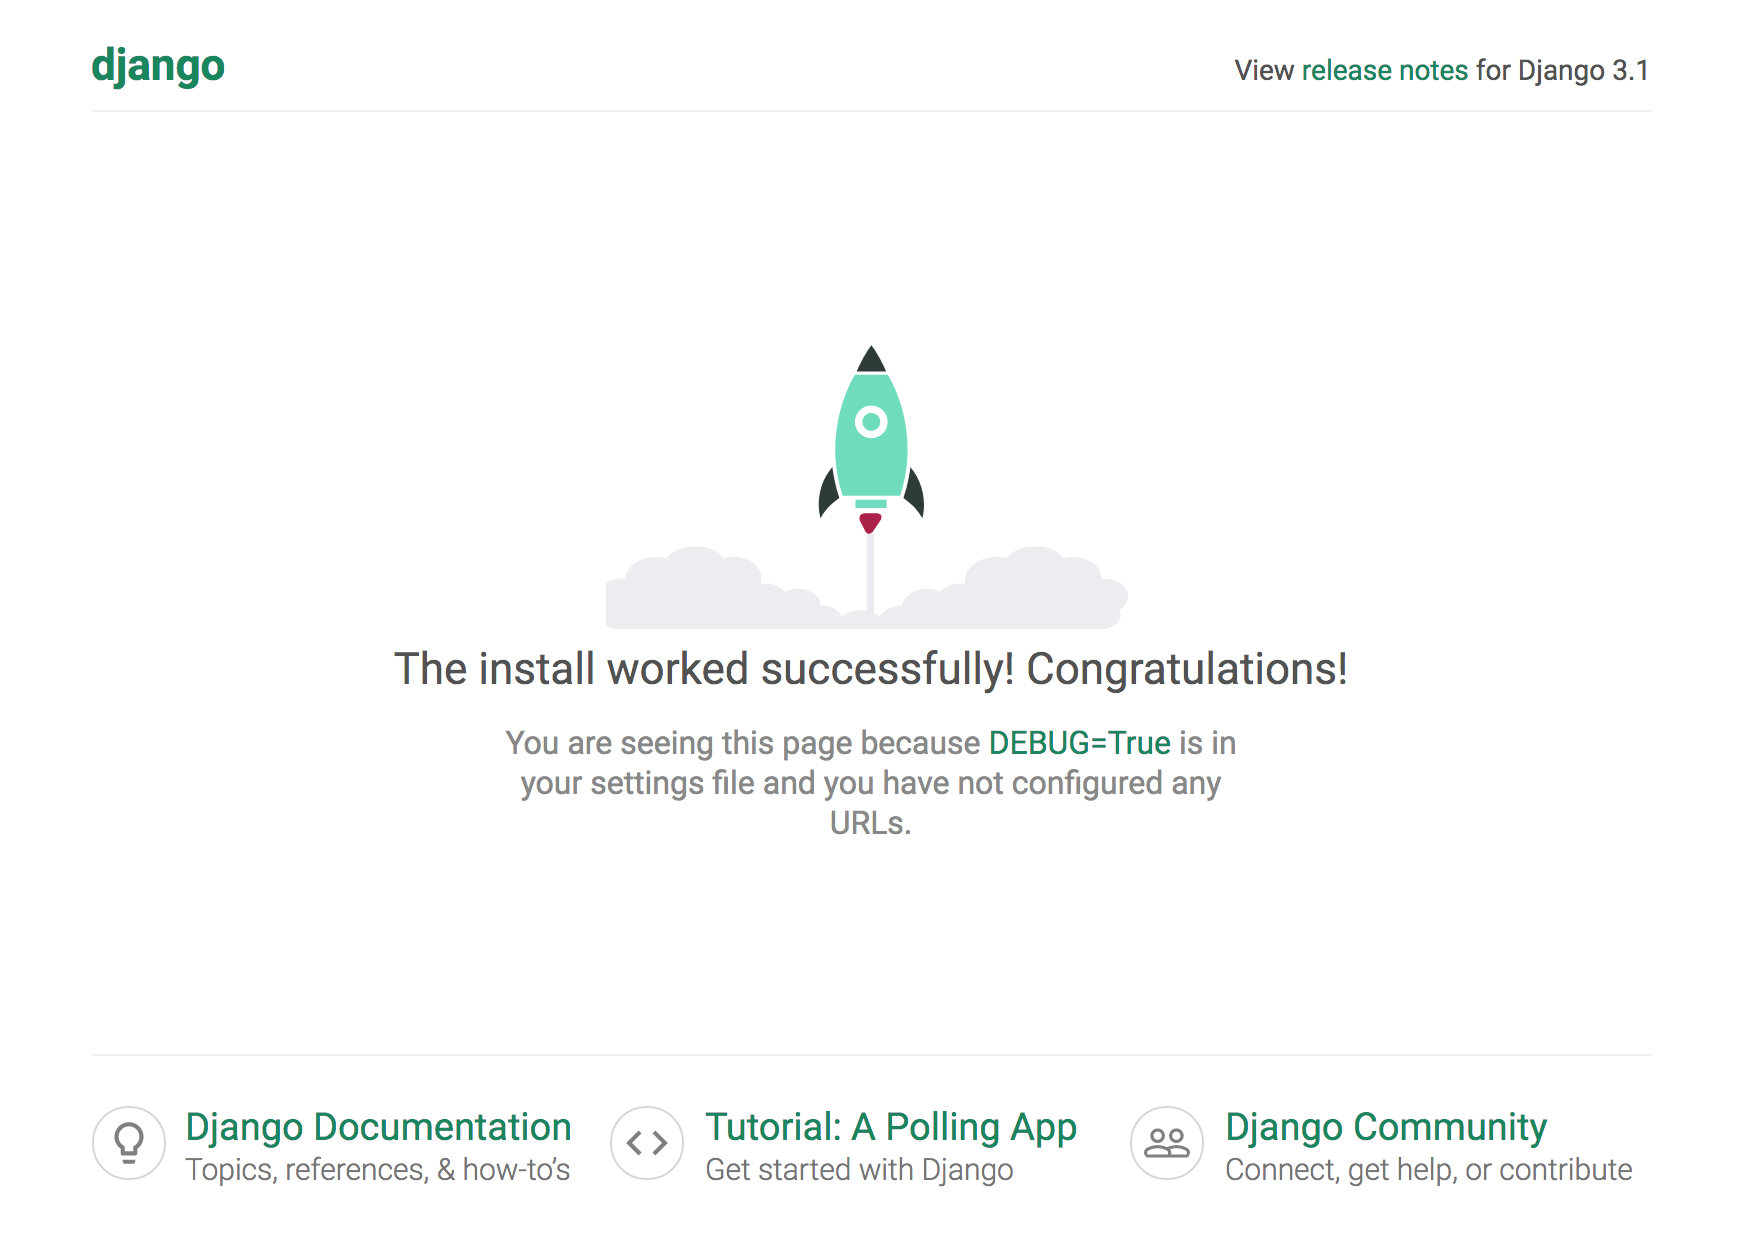Open the release notes link
1742x1238 pixels.
tap(1384, 70)
